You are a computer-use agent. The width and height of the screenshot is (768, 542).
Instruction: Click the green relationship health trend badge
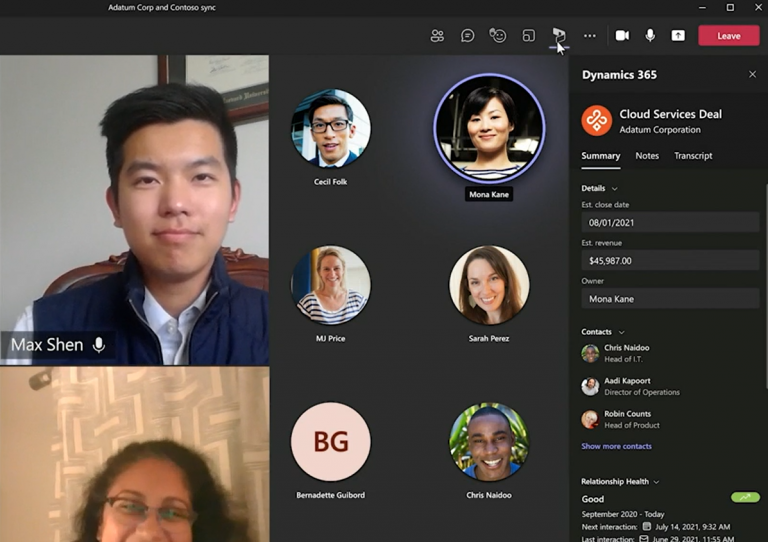tap(745, 497)
